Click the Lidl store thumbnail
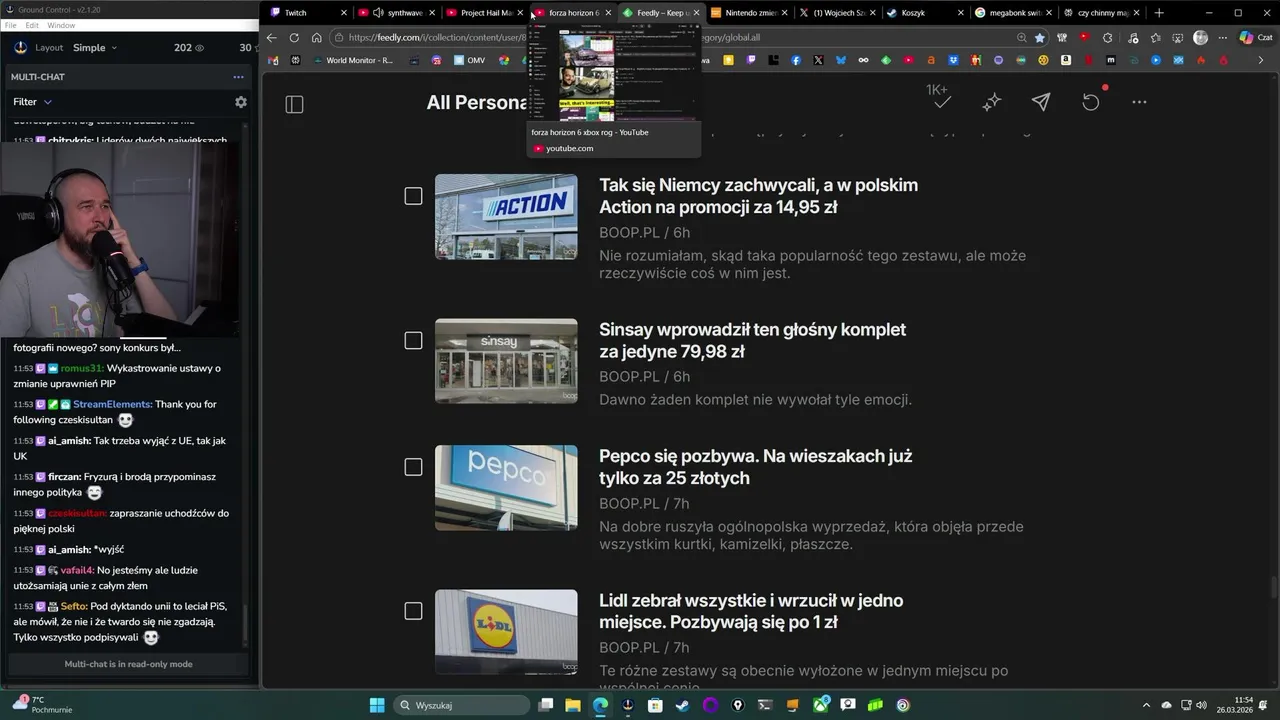This screenshot has width=1280, height=720. click(506, 632)
